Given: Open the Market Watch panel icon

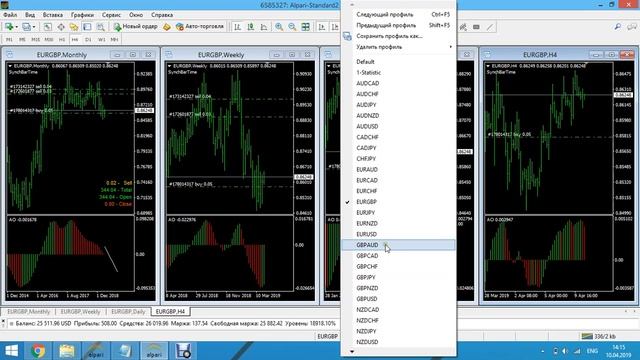Looking at the screenshot, I should pyautogui.click(x=48, y=27).
